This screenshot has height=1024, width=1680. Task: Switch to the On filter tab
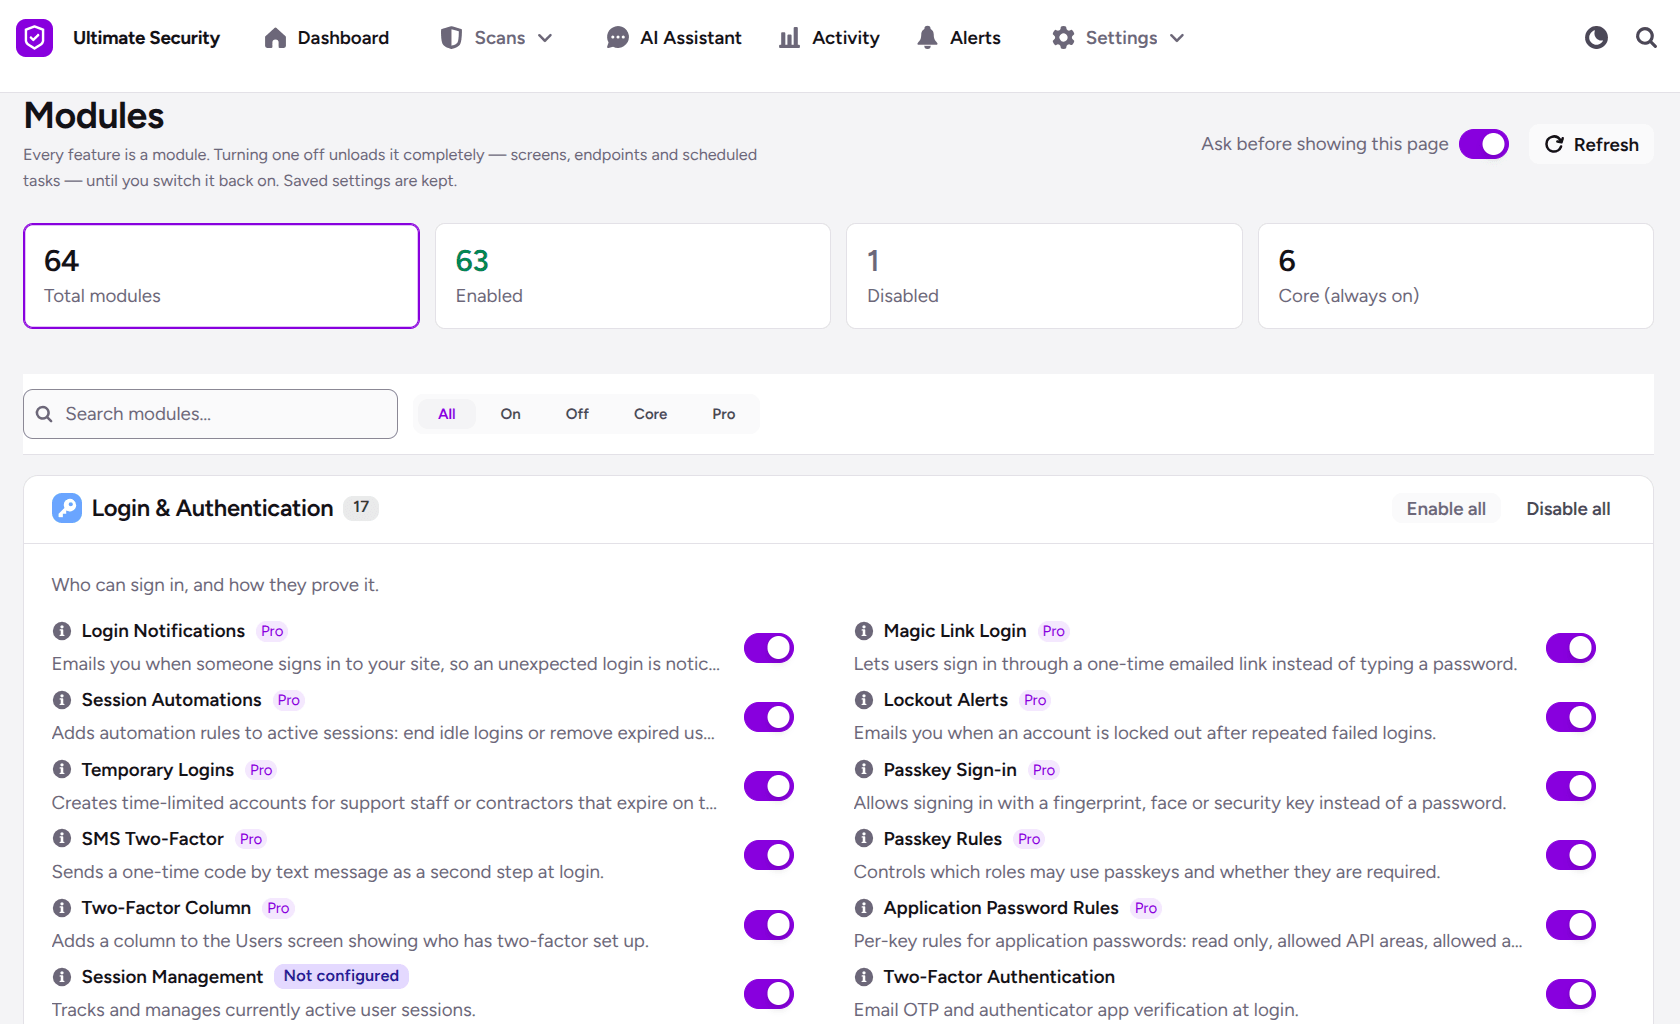[510, 414]
